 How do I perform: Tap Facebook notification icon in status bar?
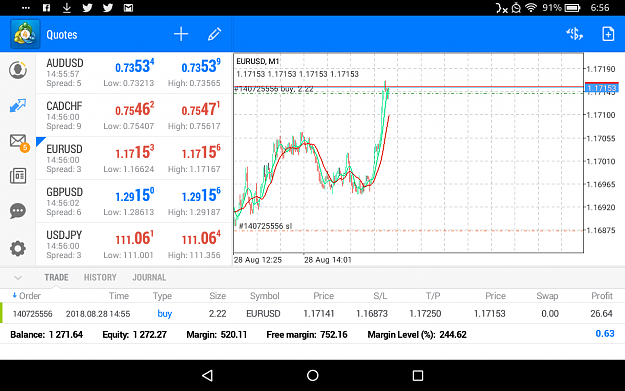point(46,8)
